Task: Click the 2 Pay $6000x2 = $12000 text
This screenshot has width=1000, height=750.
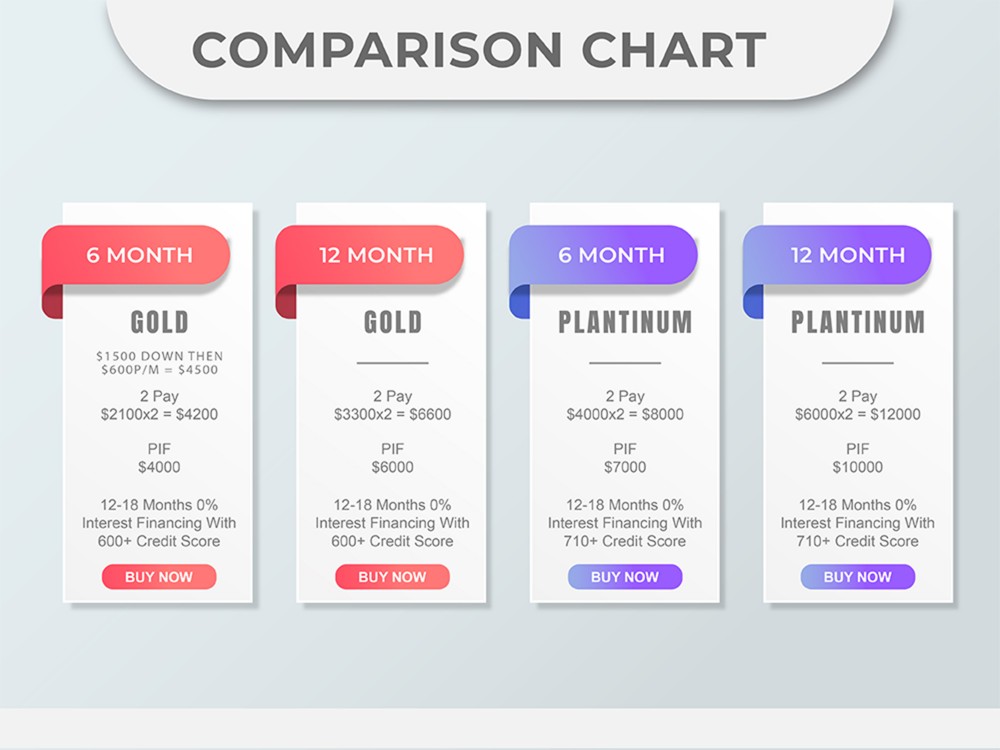Action: tap(858, 405)
